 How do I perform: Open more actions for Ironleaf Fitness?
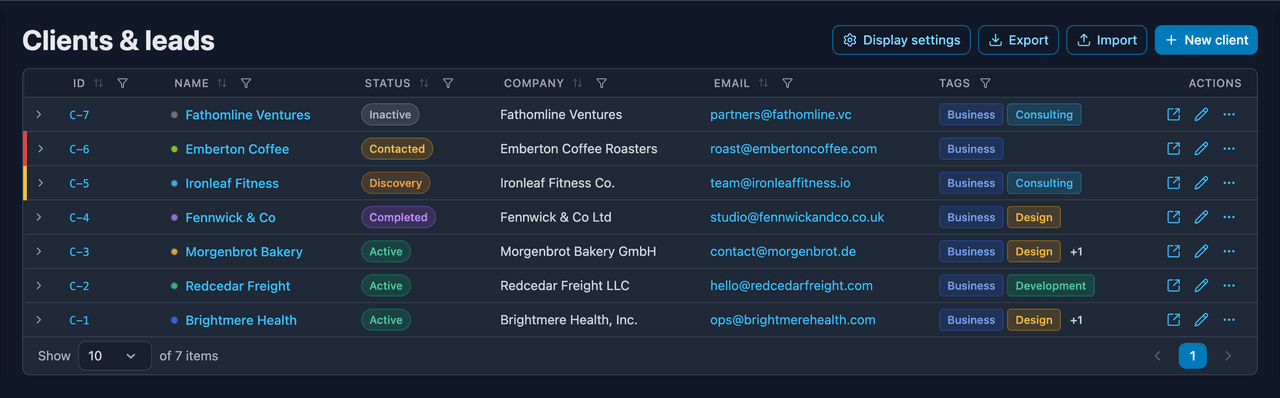[1229, 183]
